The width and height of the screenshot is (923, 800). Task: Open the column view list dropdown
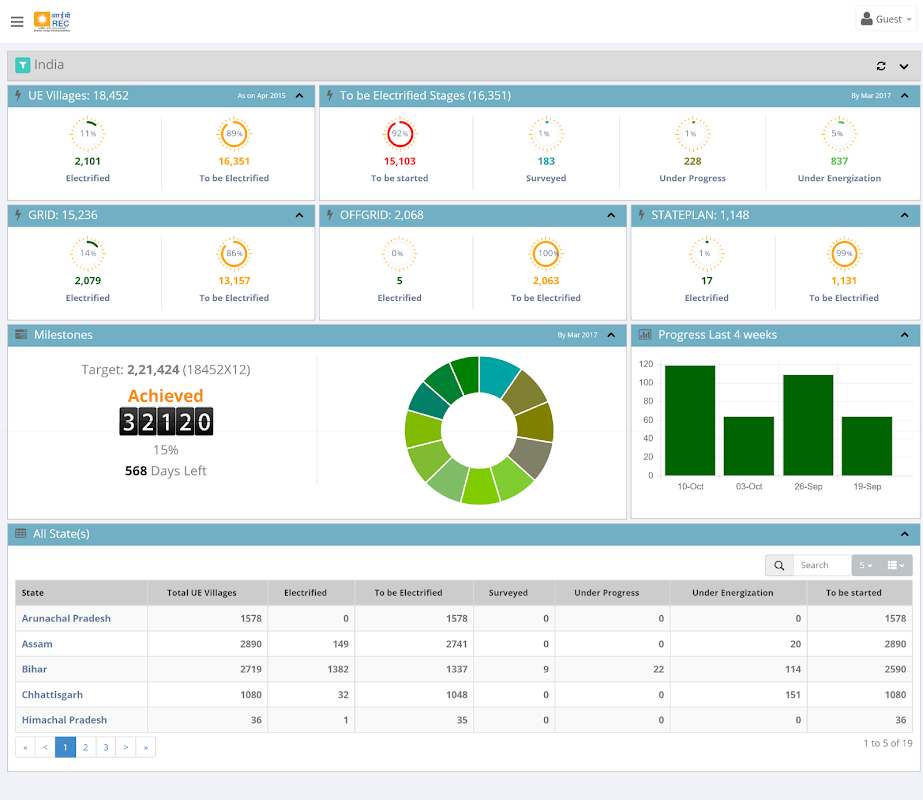coord(897,566)
